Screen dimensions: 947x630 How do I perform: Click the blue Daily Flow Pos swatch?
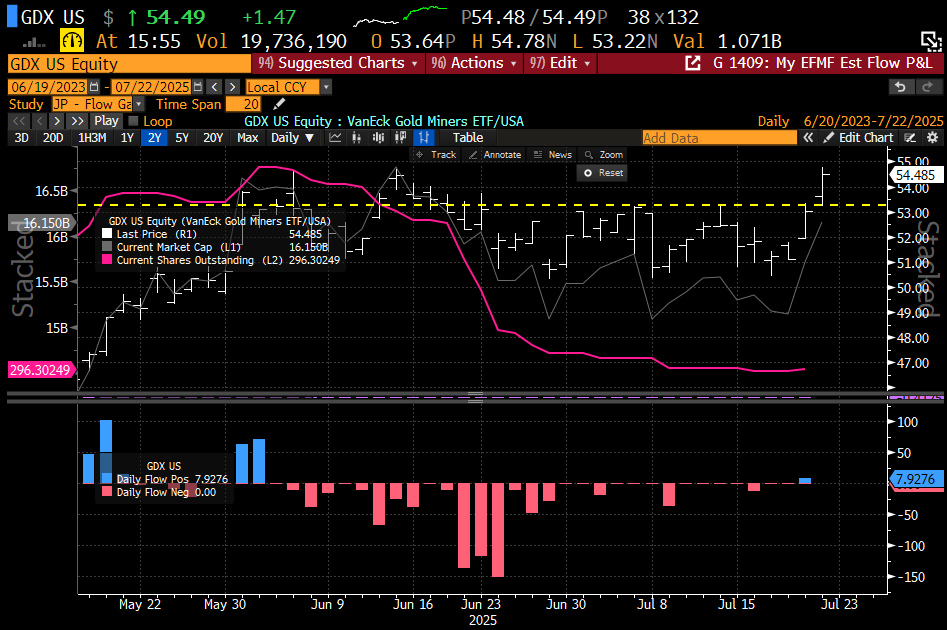point(107,478)
